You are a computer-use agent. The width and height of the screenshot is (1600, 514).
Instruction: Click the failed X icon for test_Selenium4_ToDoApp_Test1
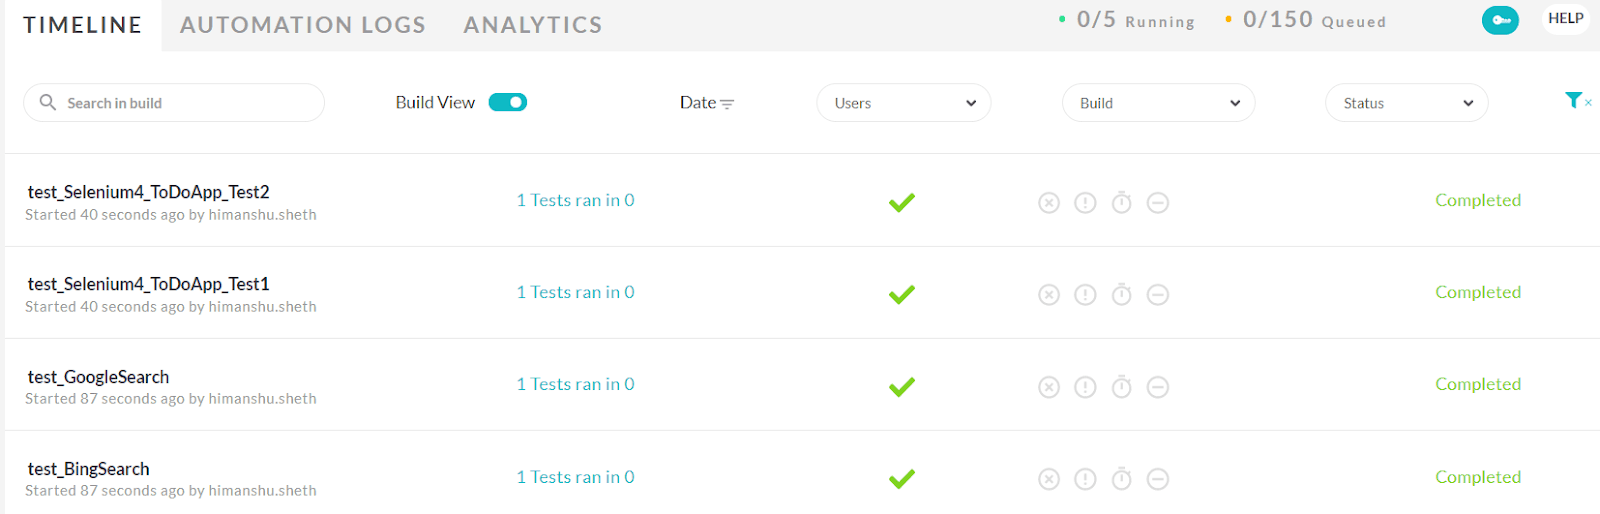coord(1049,295)
